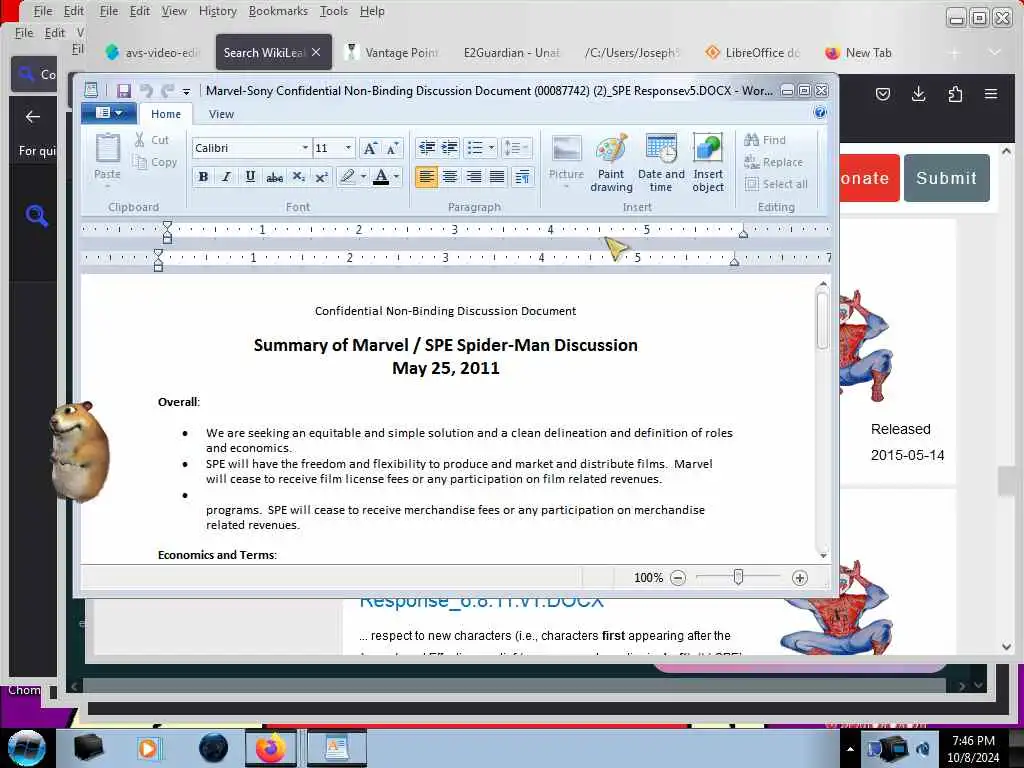The image size is (1024, 768).
Task: Click the Firefox back arrow
Action: coord(33,117)
